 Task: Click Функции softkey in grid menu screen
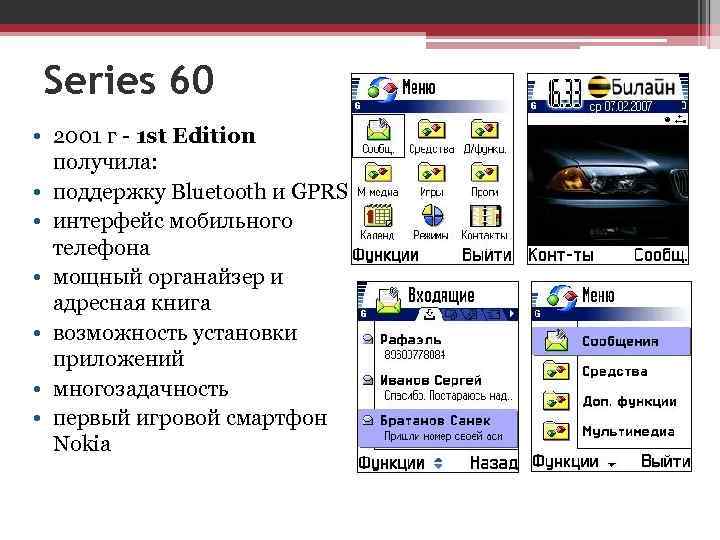[385, 255]
